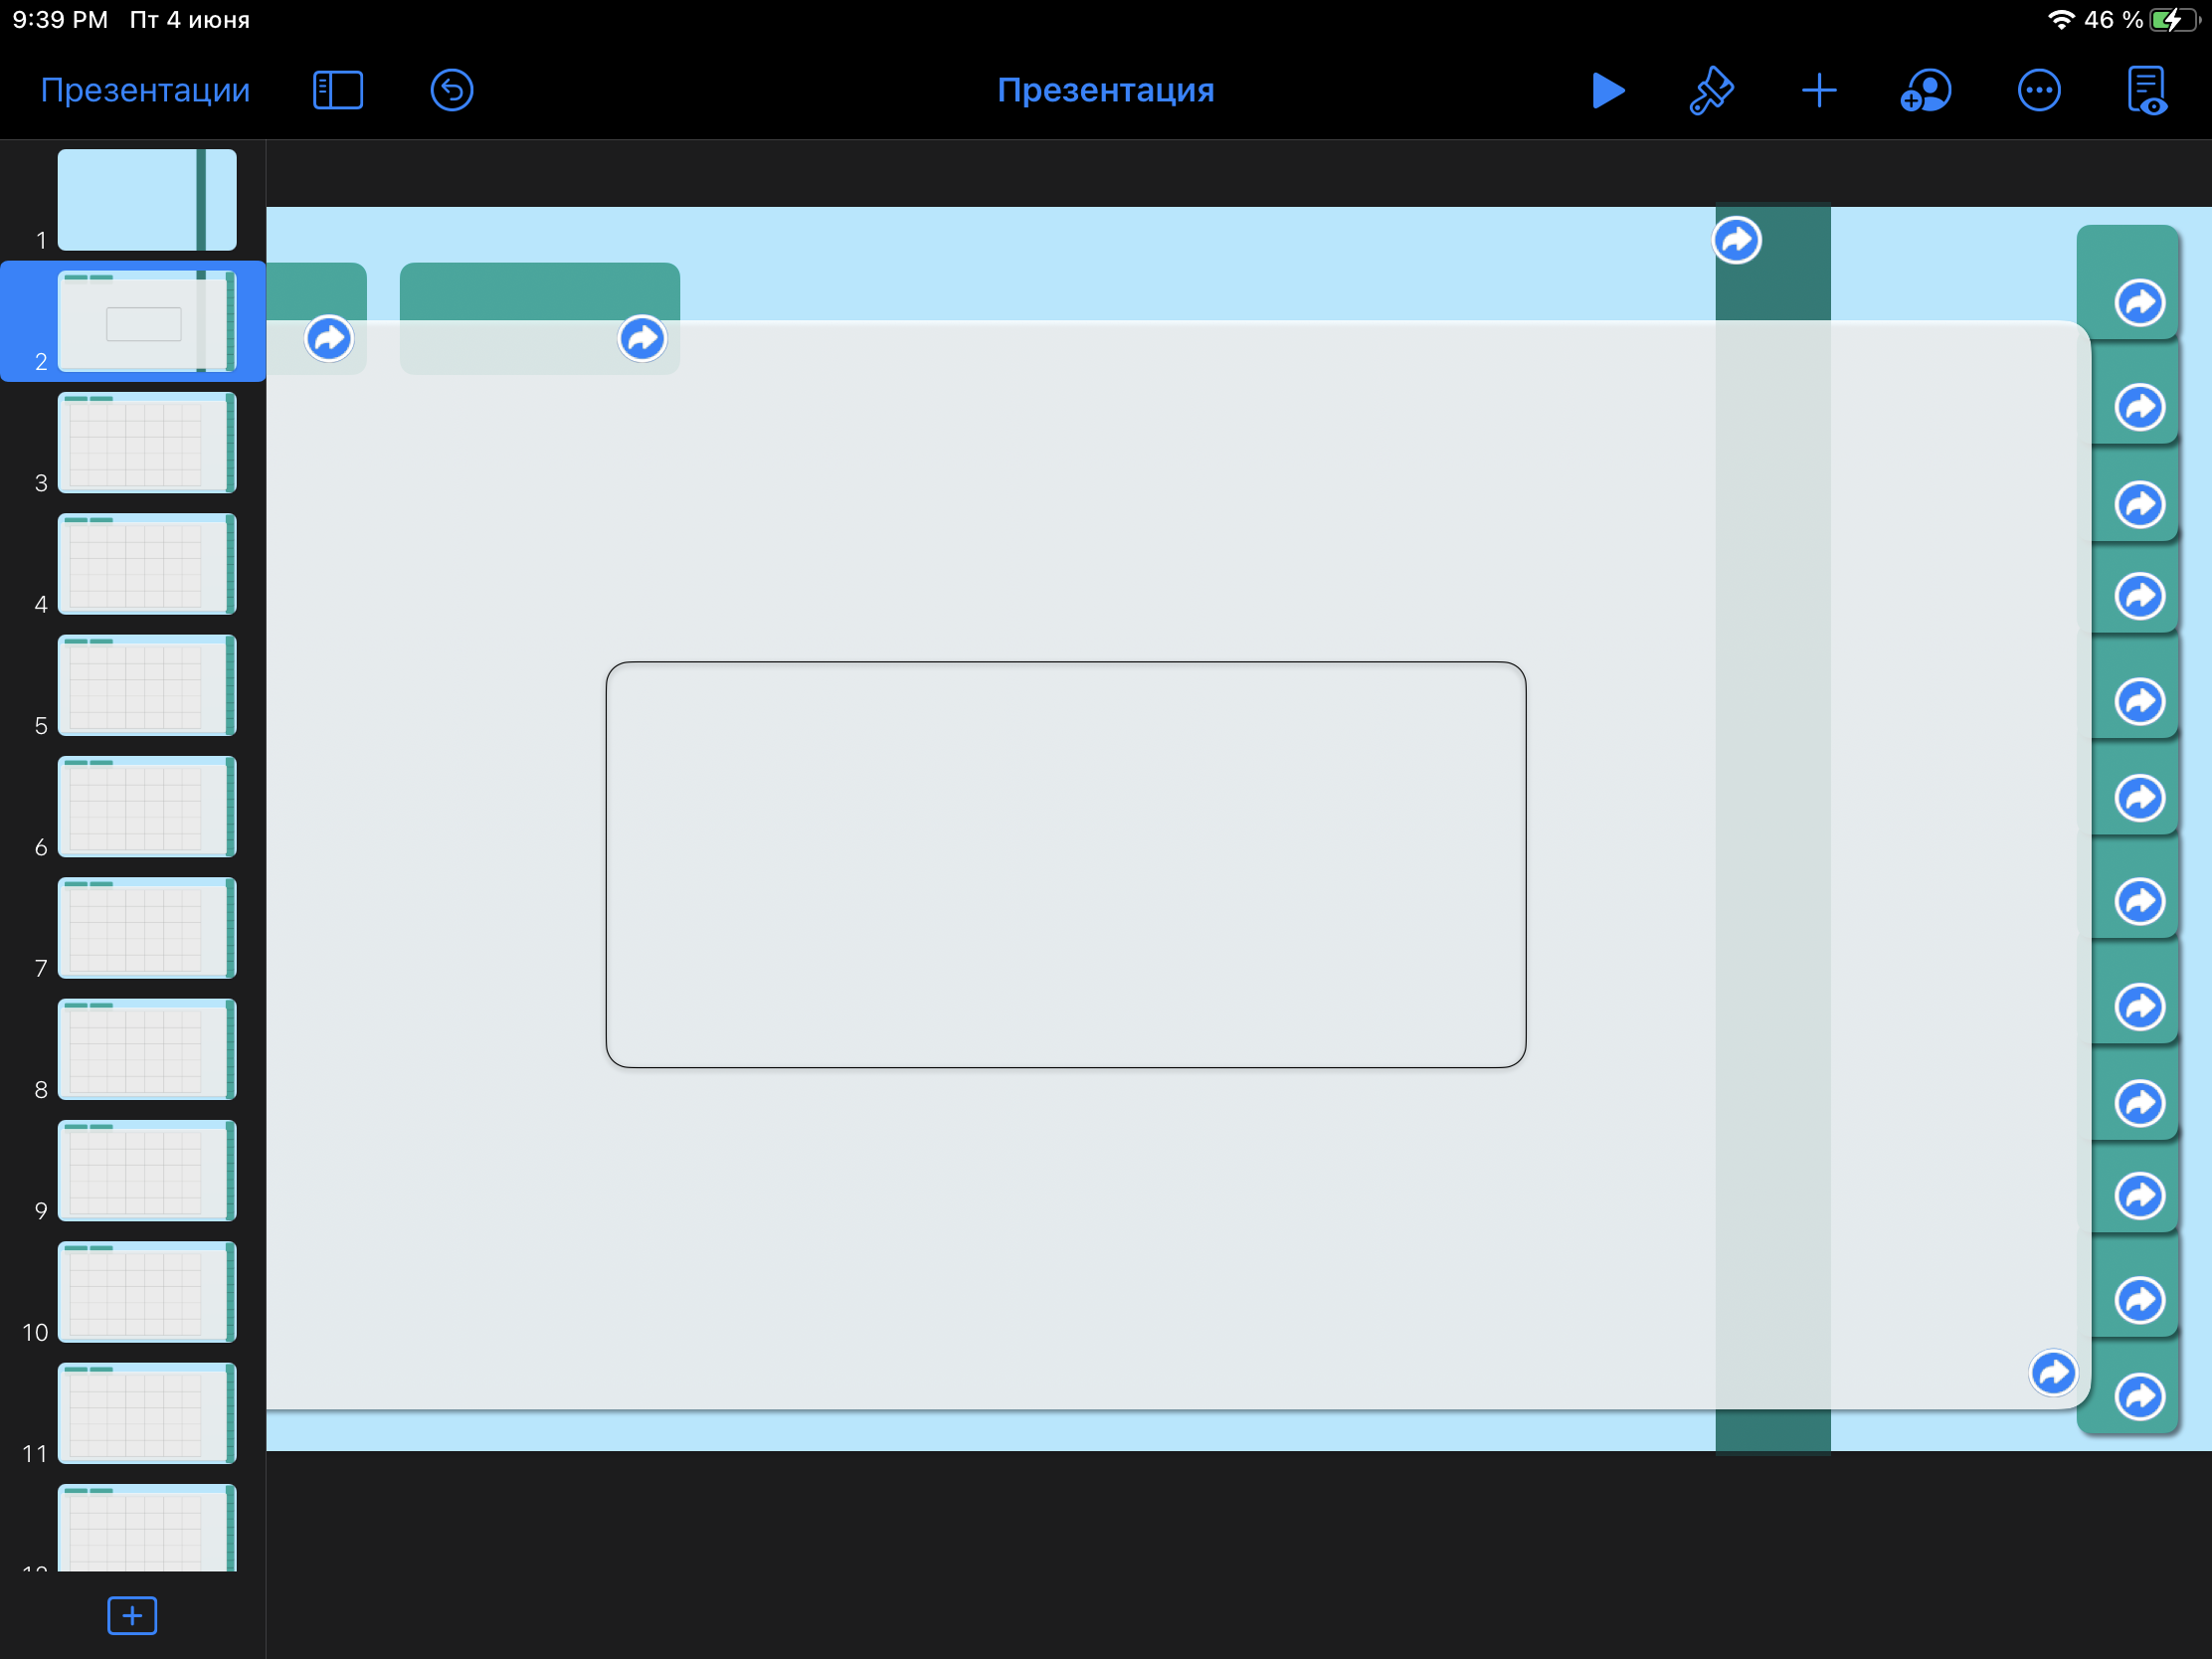Screen dimensions: 2212x1659
Task: Check the battery indicator in the status bar
Action: click(2174, 20)
